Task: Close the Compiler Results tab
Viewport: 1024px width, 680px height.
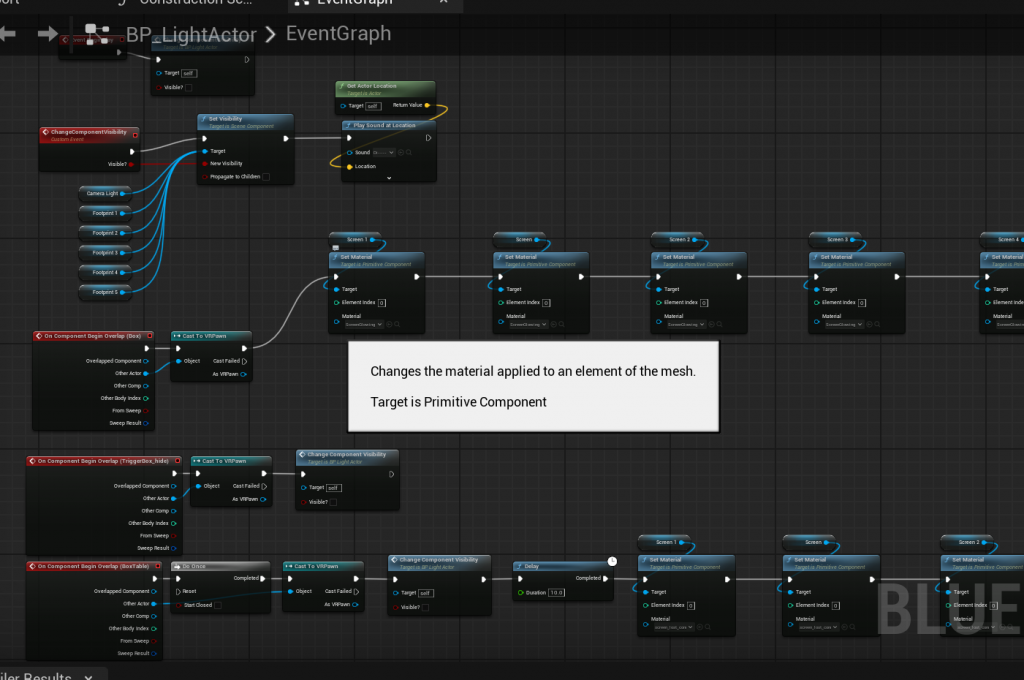Action: pos(88,677)
